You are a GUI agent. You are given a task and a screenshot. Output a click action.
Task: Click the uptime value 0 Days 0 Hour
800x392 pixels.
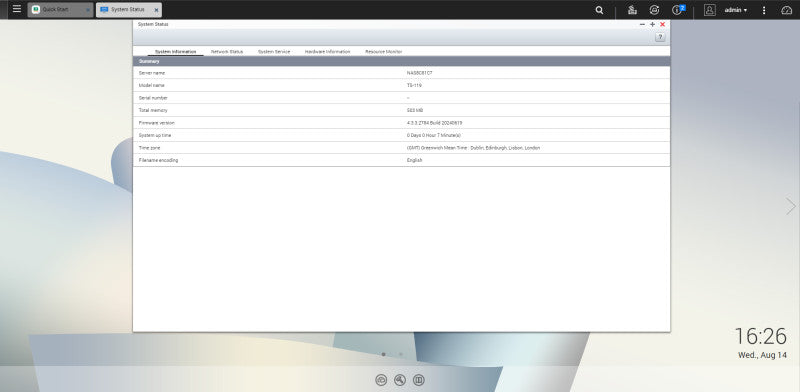[434, 135]
